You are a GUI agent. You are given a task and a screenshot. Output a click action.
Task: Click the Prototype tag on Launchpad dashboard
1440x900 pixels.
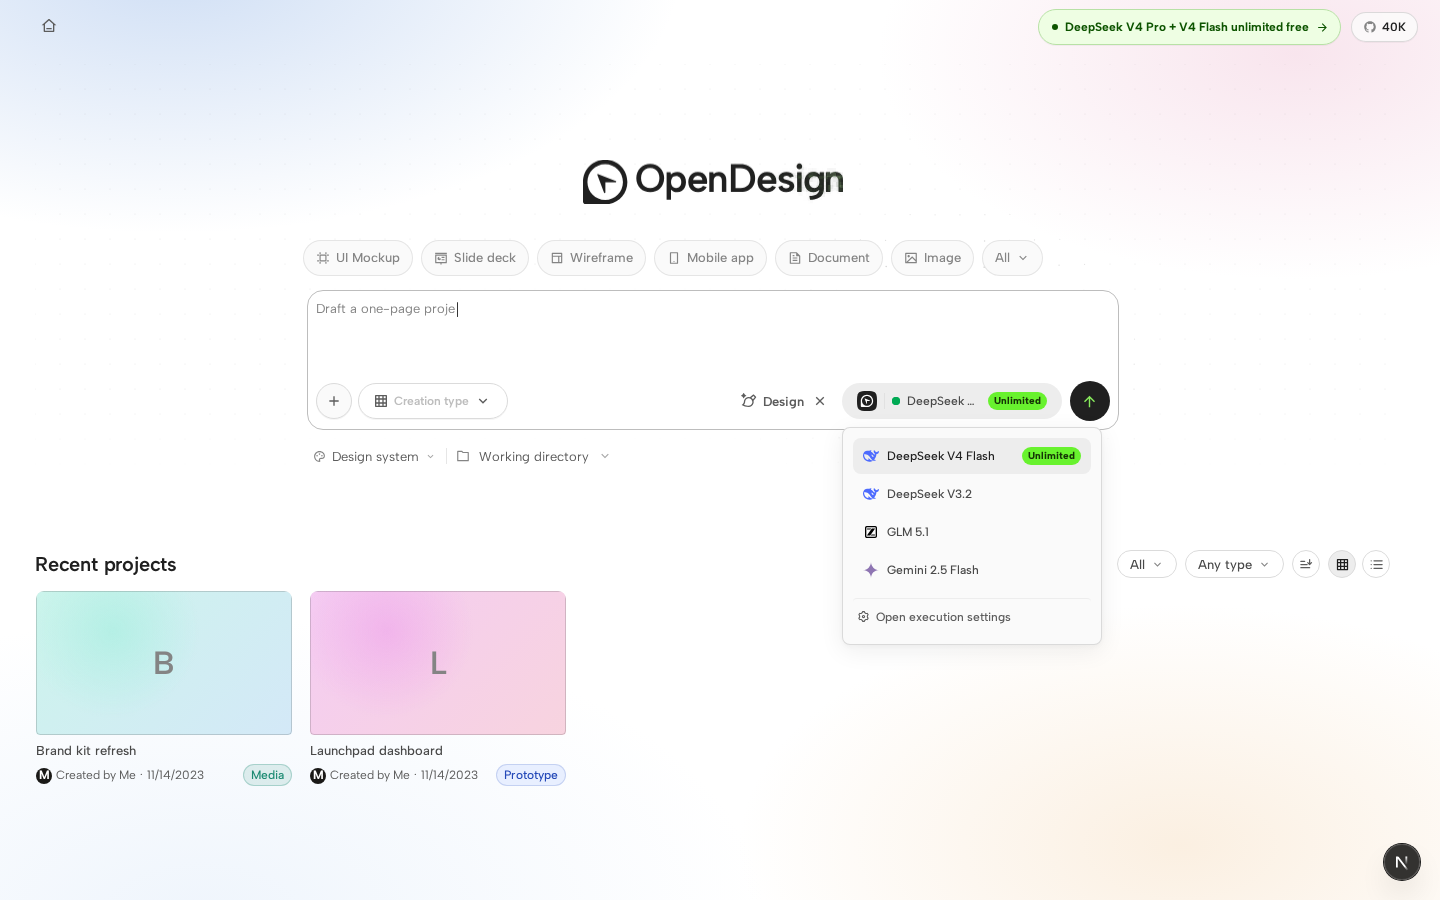[x=531, y=775]
